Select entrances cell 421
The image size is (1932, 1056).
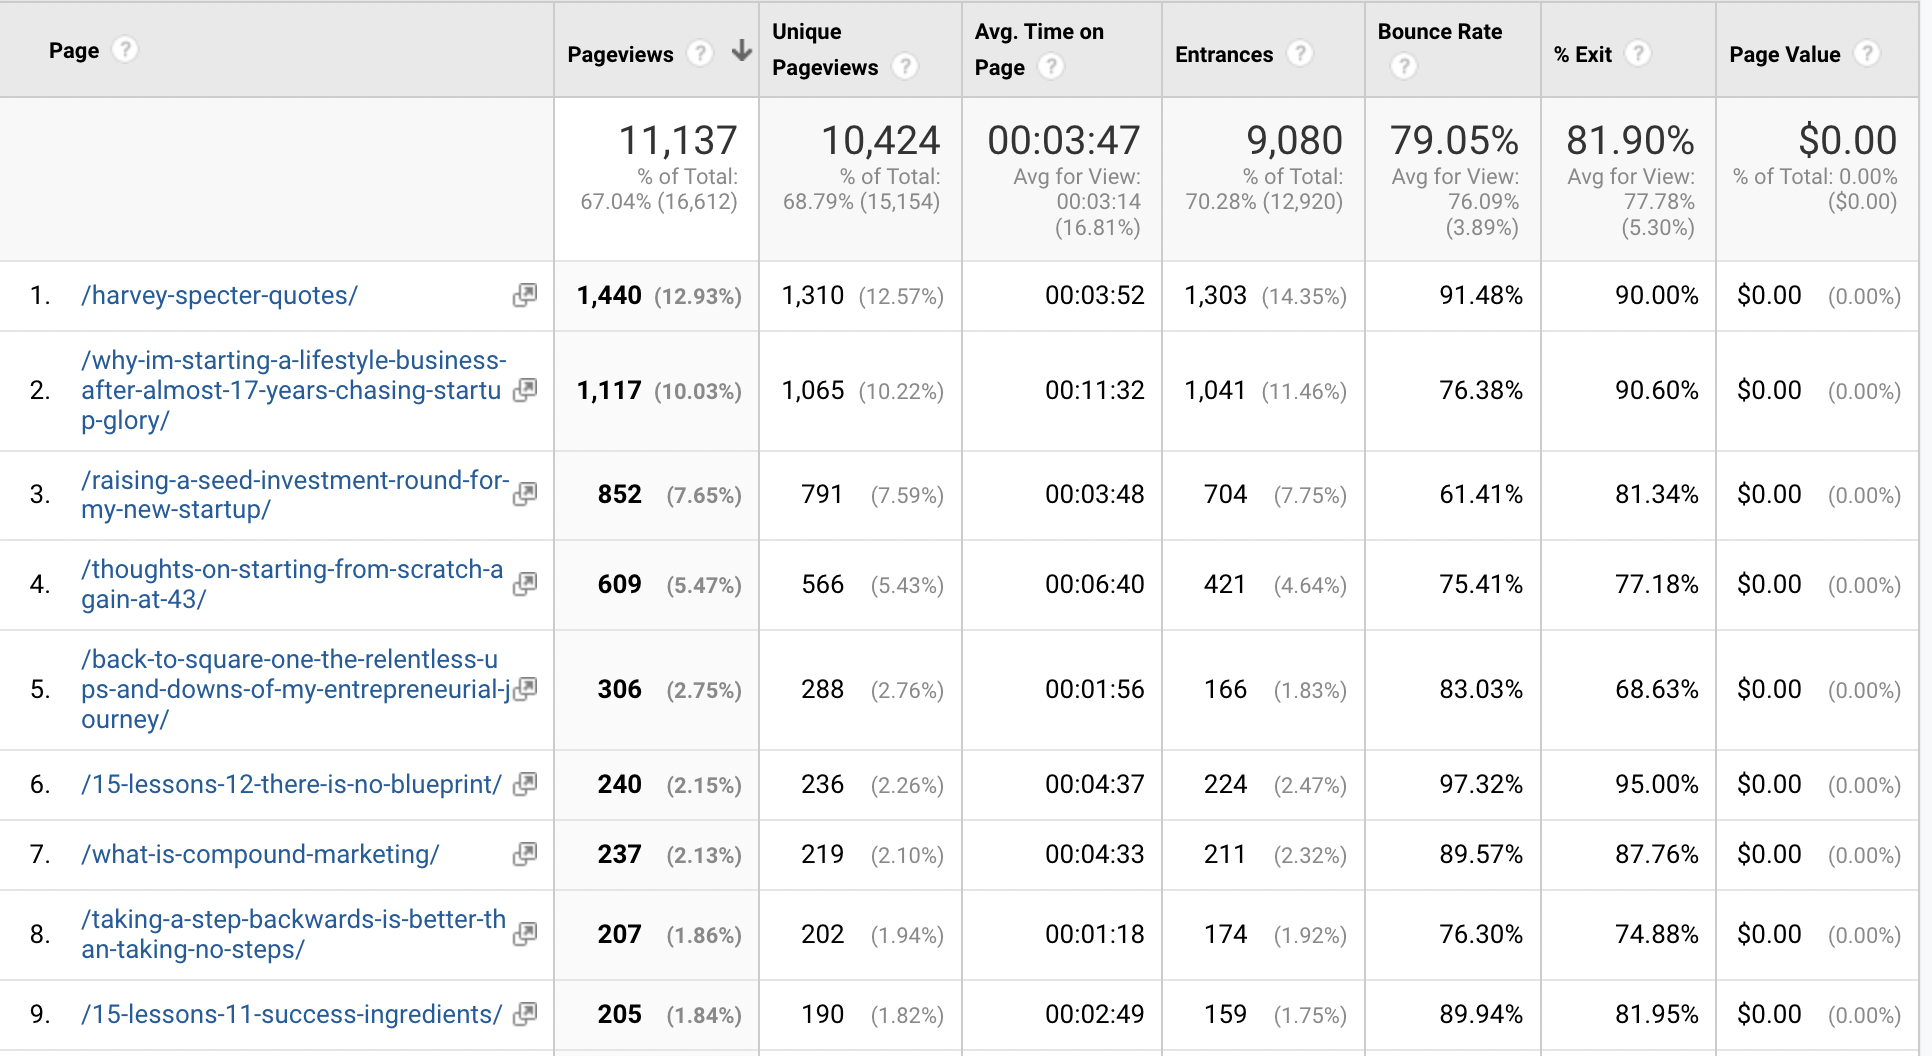(1225, 584)
